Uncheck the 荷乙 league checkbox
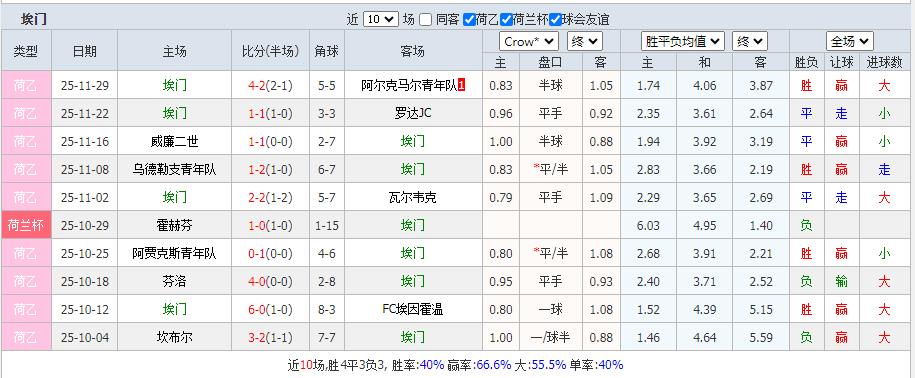Image resolution: width=915 pixels, height=378 pixels. coord(469,20)
